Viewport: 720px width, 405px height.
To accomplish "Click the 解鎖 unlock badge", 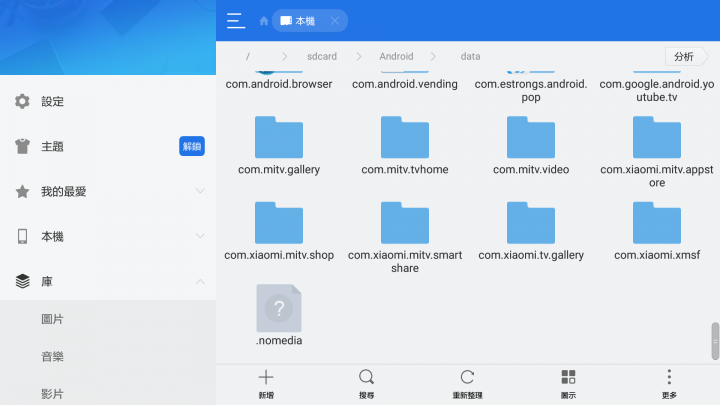I will (x=192, y=146).
